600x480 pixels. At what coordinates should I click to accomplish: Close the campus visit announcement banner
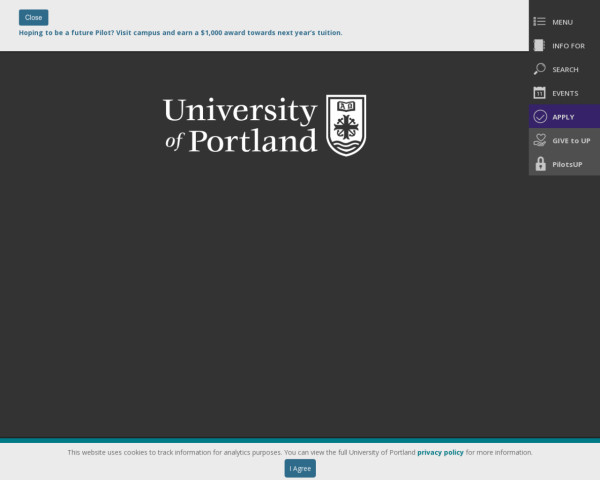point(34,18)
